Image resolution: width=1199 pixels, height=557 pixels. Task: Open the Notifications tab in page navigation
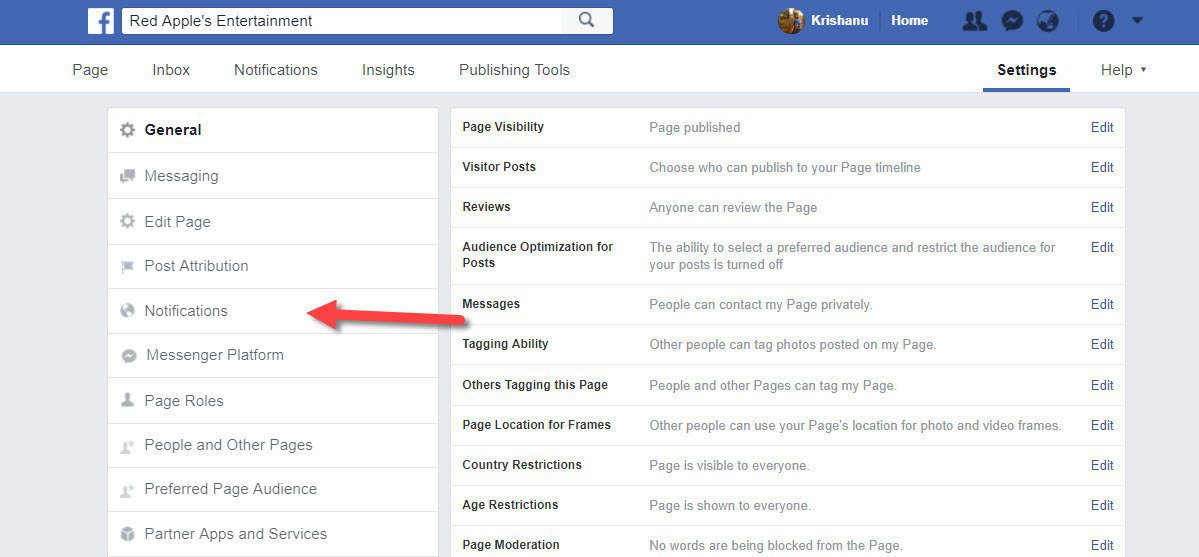tap(275, 70)
